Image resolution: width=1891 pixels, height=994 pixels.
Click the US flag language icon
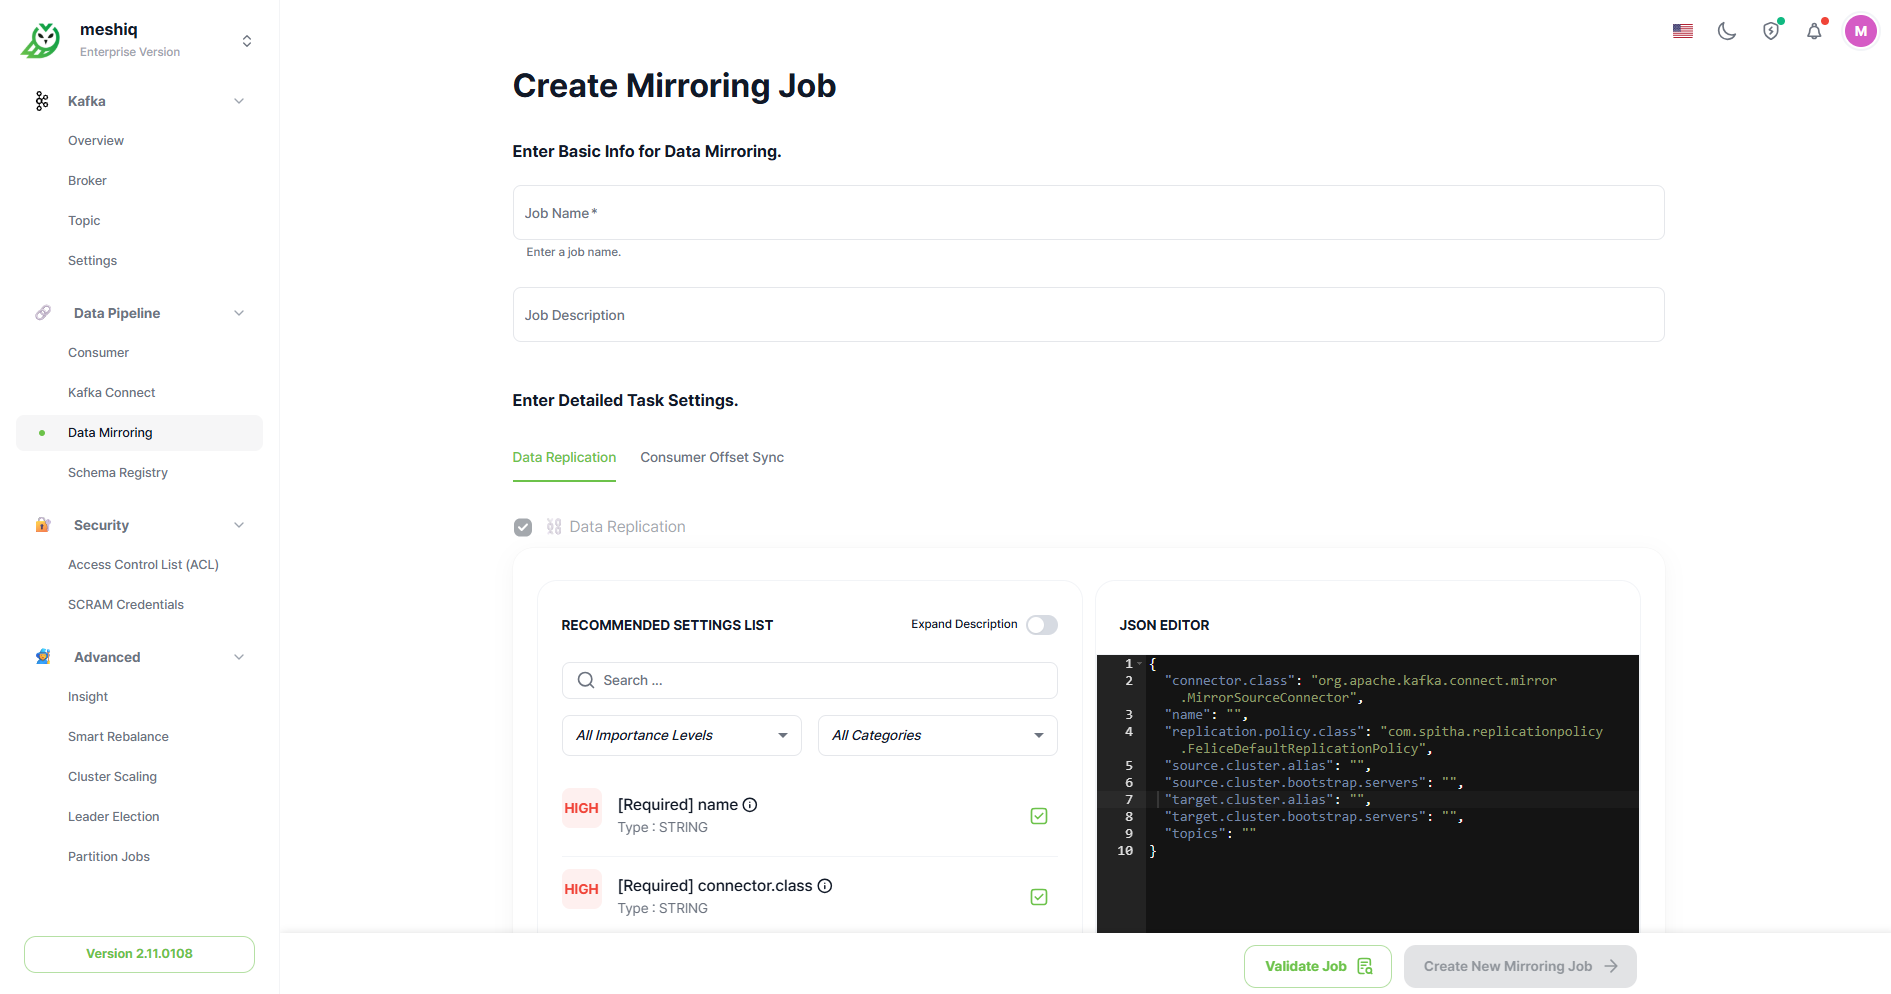(x=1682, y=31)
